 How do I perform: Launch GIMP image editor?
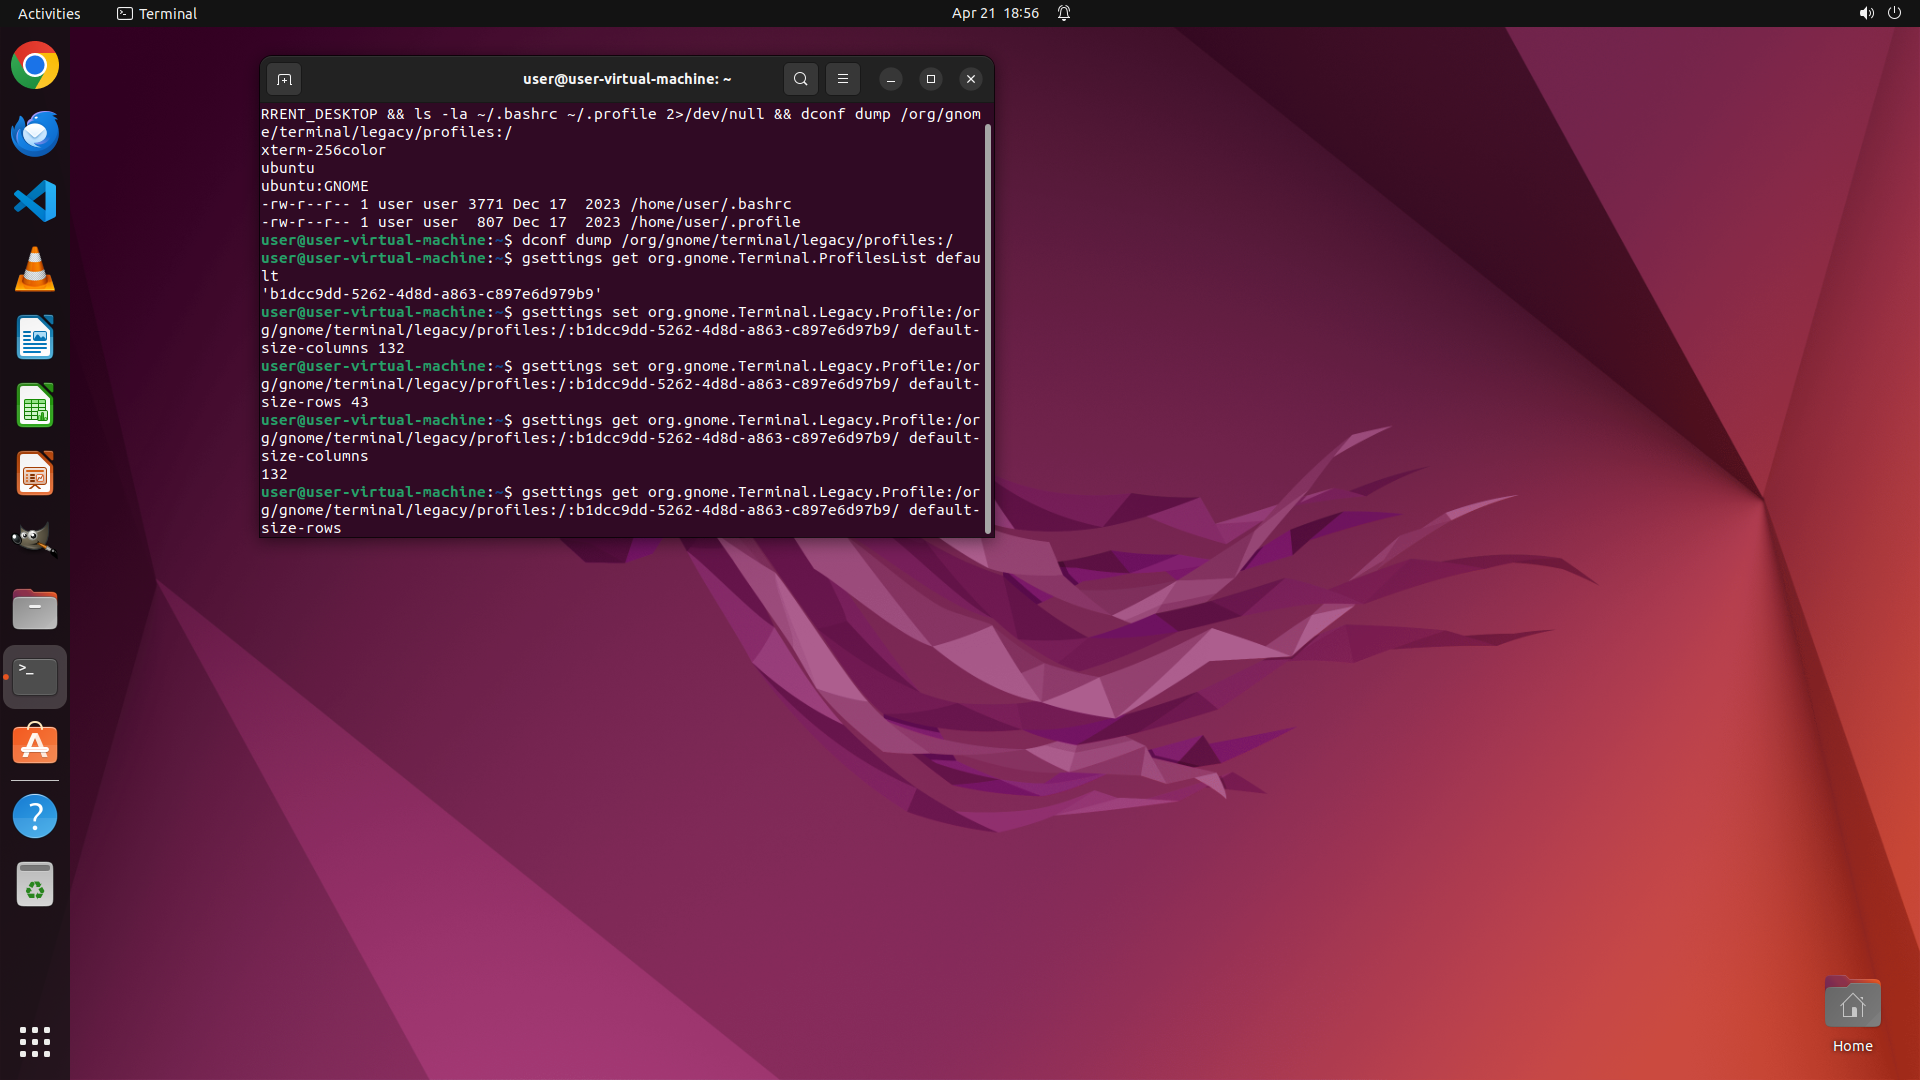35,541
